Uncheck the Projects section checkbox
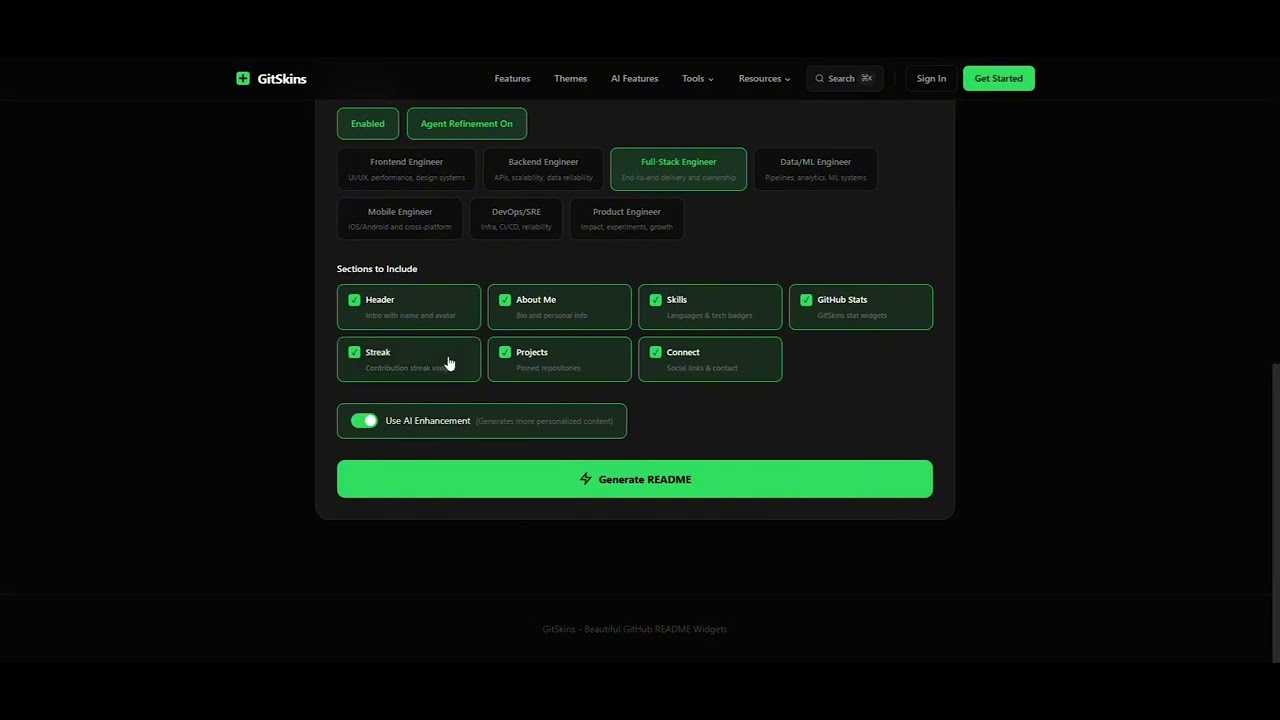Image resolution: width=1280 pixels, height=720 pixels. click(505, 352)
